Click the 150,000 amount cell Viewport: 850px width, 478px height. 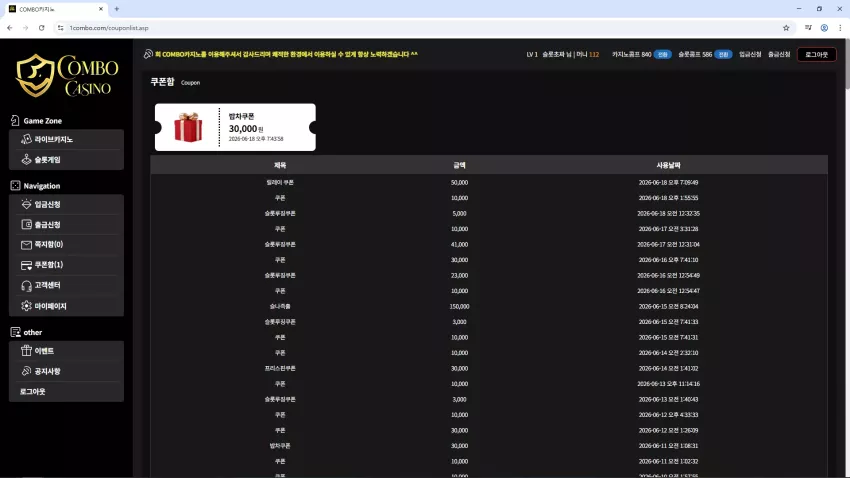click(459, 306)
